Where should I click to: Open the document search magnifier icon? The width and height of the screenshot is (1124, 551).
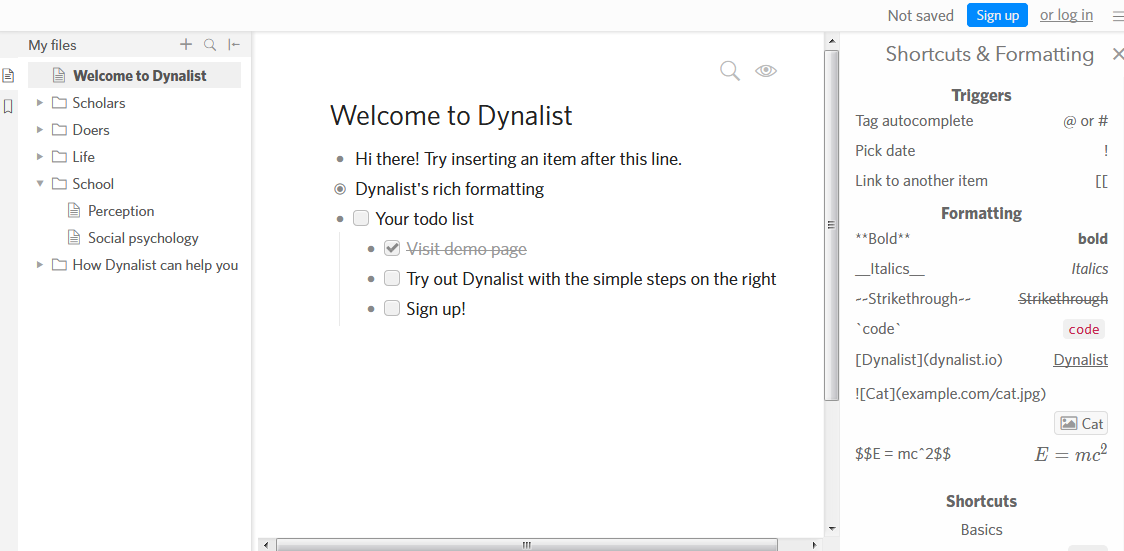730,70
